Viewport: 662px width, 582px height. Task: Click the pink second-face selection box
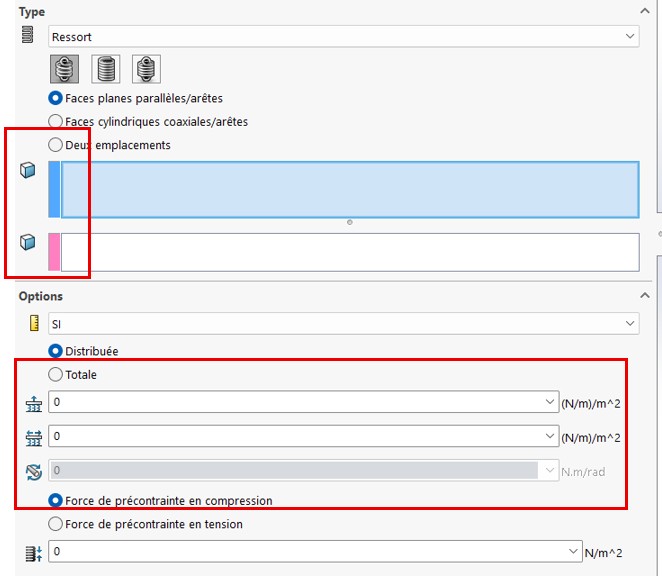coord(349,252)
